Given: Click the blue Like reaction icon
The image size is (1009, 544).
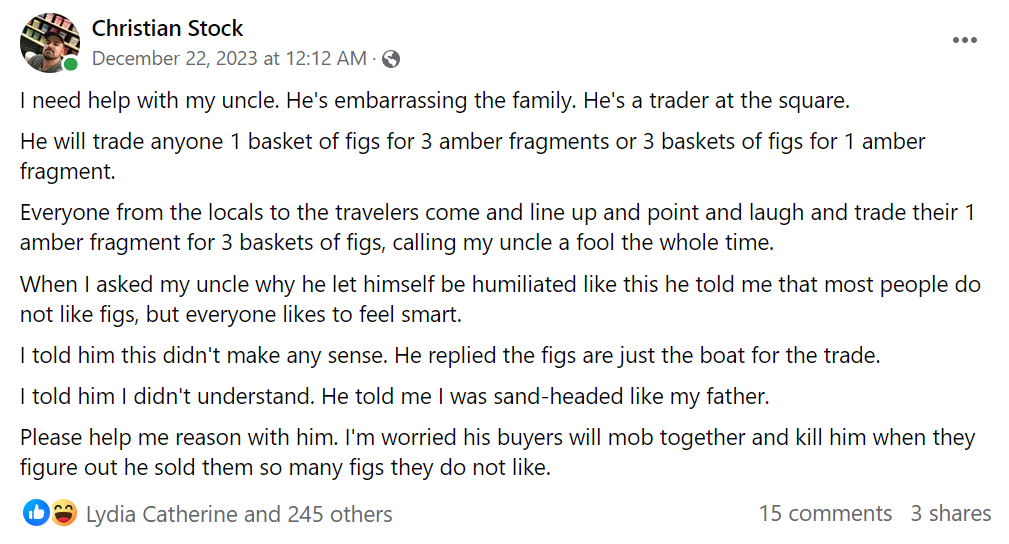Looking at the screenshot, I should [36, 514].
